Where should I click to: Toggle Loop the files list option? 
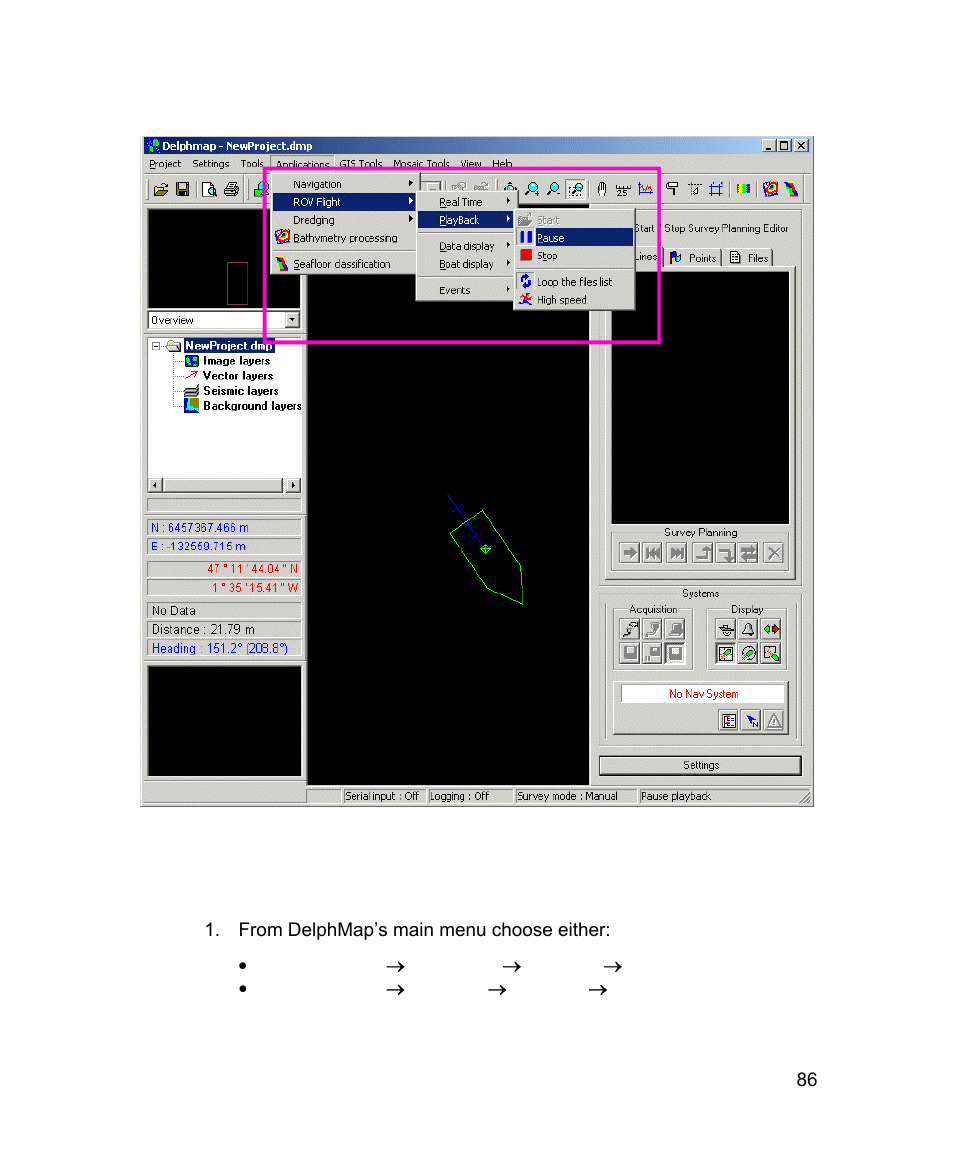(x=573, y=282)
